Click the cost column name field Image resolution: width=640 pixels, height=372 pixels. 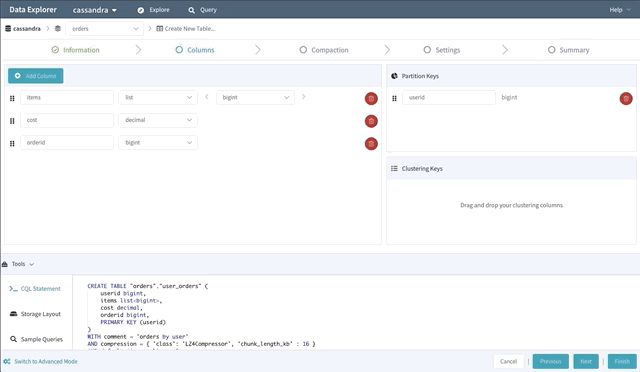(x=67, y=120)
